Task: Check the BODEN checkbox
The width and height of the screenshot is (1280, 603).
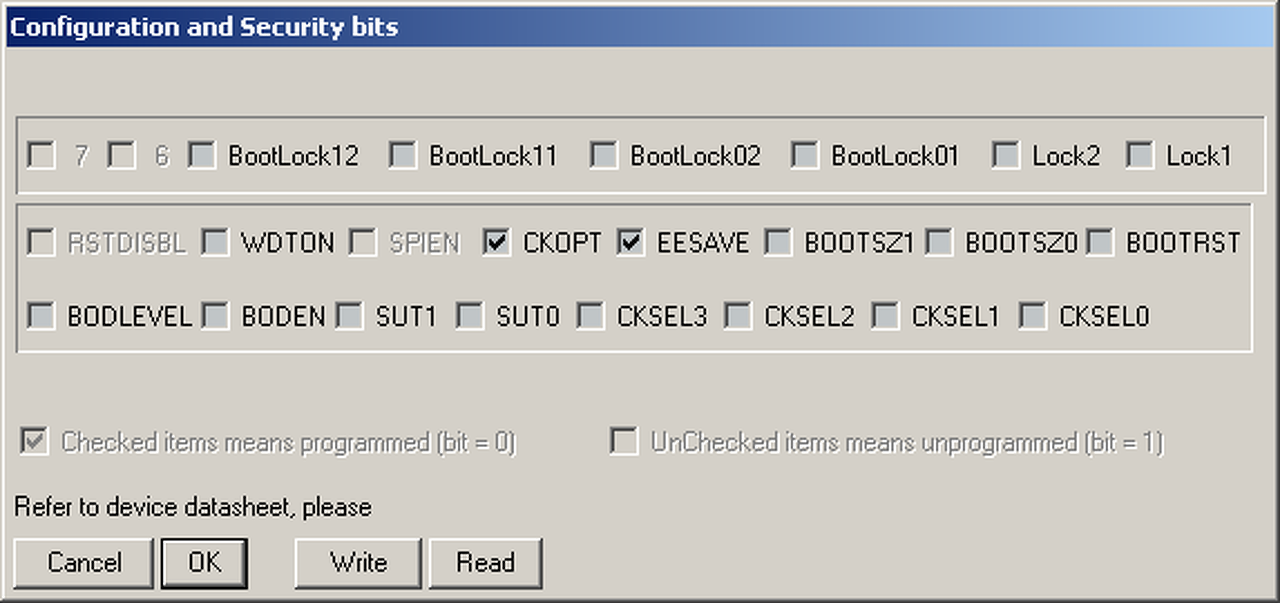Action: click(215, 316)
